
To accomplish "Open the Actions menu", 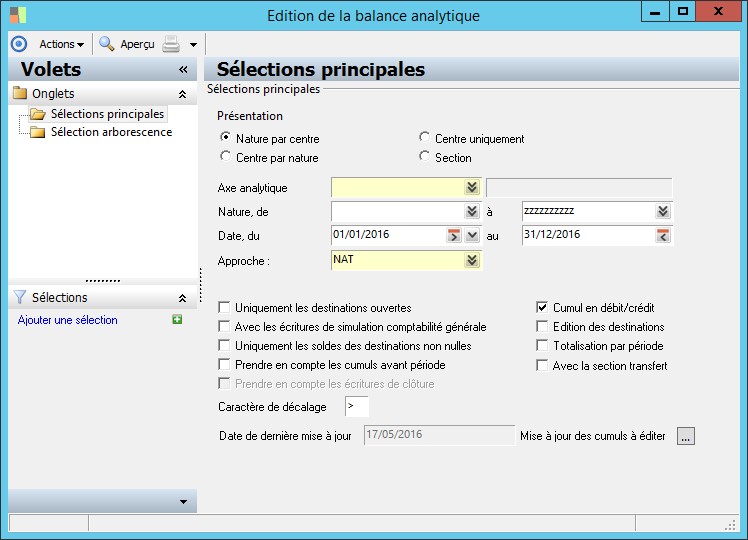I will [x=61, y=44].
